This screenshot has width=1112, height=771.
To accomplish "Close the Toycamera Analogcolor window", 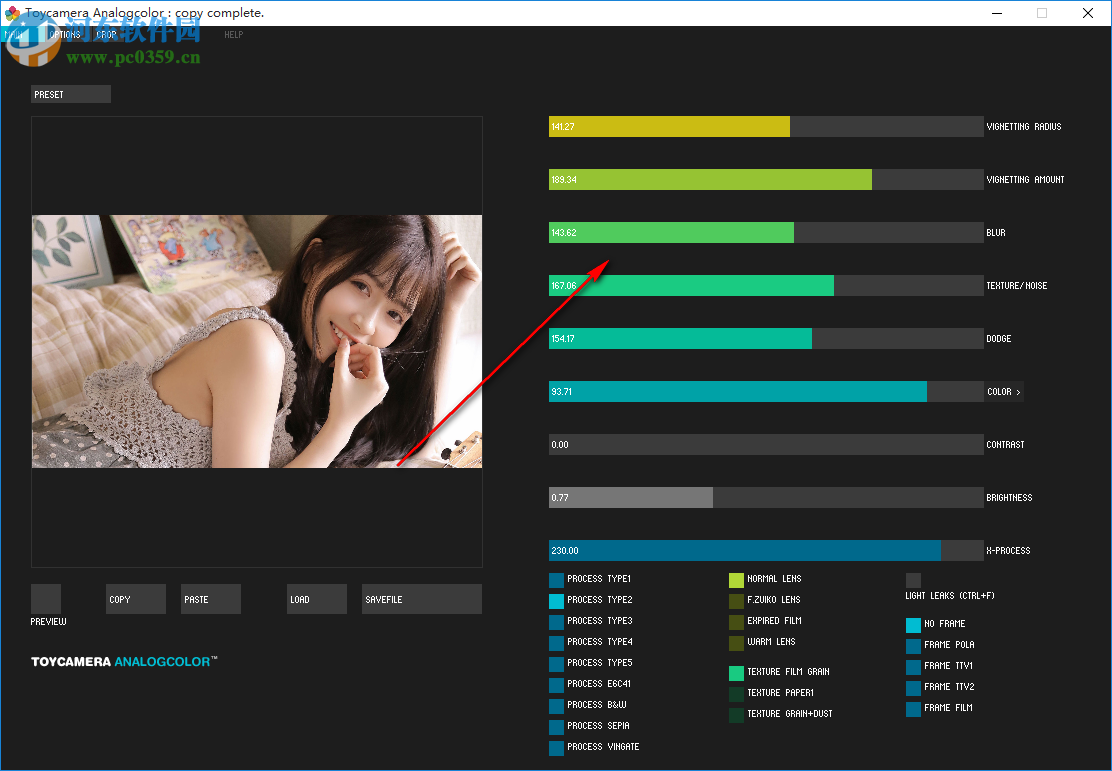I will pyautogui.click(x=1088, y=13).
